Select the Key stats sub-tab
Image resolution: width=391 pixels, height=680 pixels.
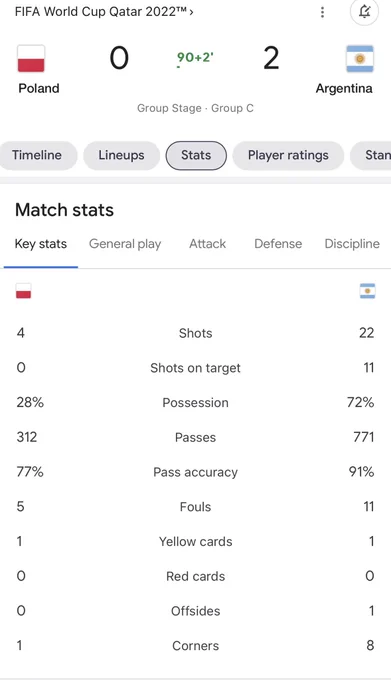coord(41,244)
